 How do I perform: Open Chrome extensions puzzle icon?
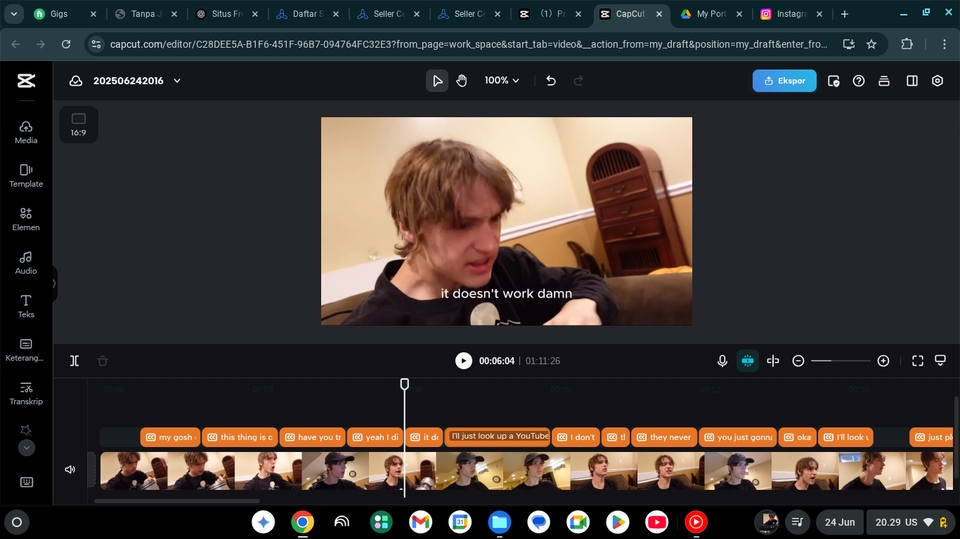[x=907, y=44]
